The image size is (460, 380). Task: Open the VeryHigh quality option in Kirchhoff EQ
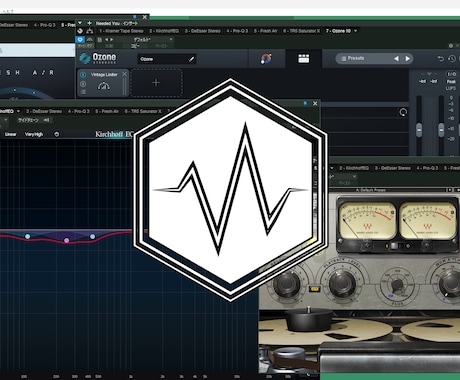coord(34,134)
